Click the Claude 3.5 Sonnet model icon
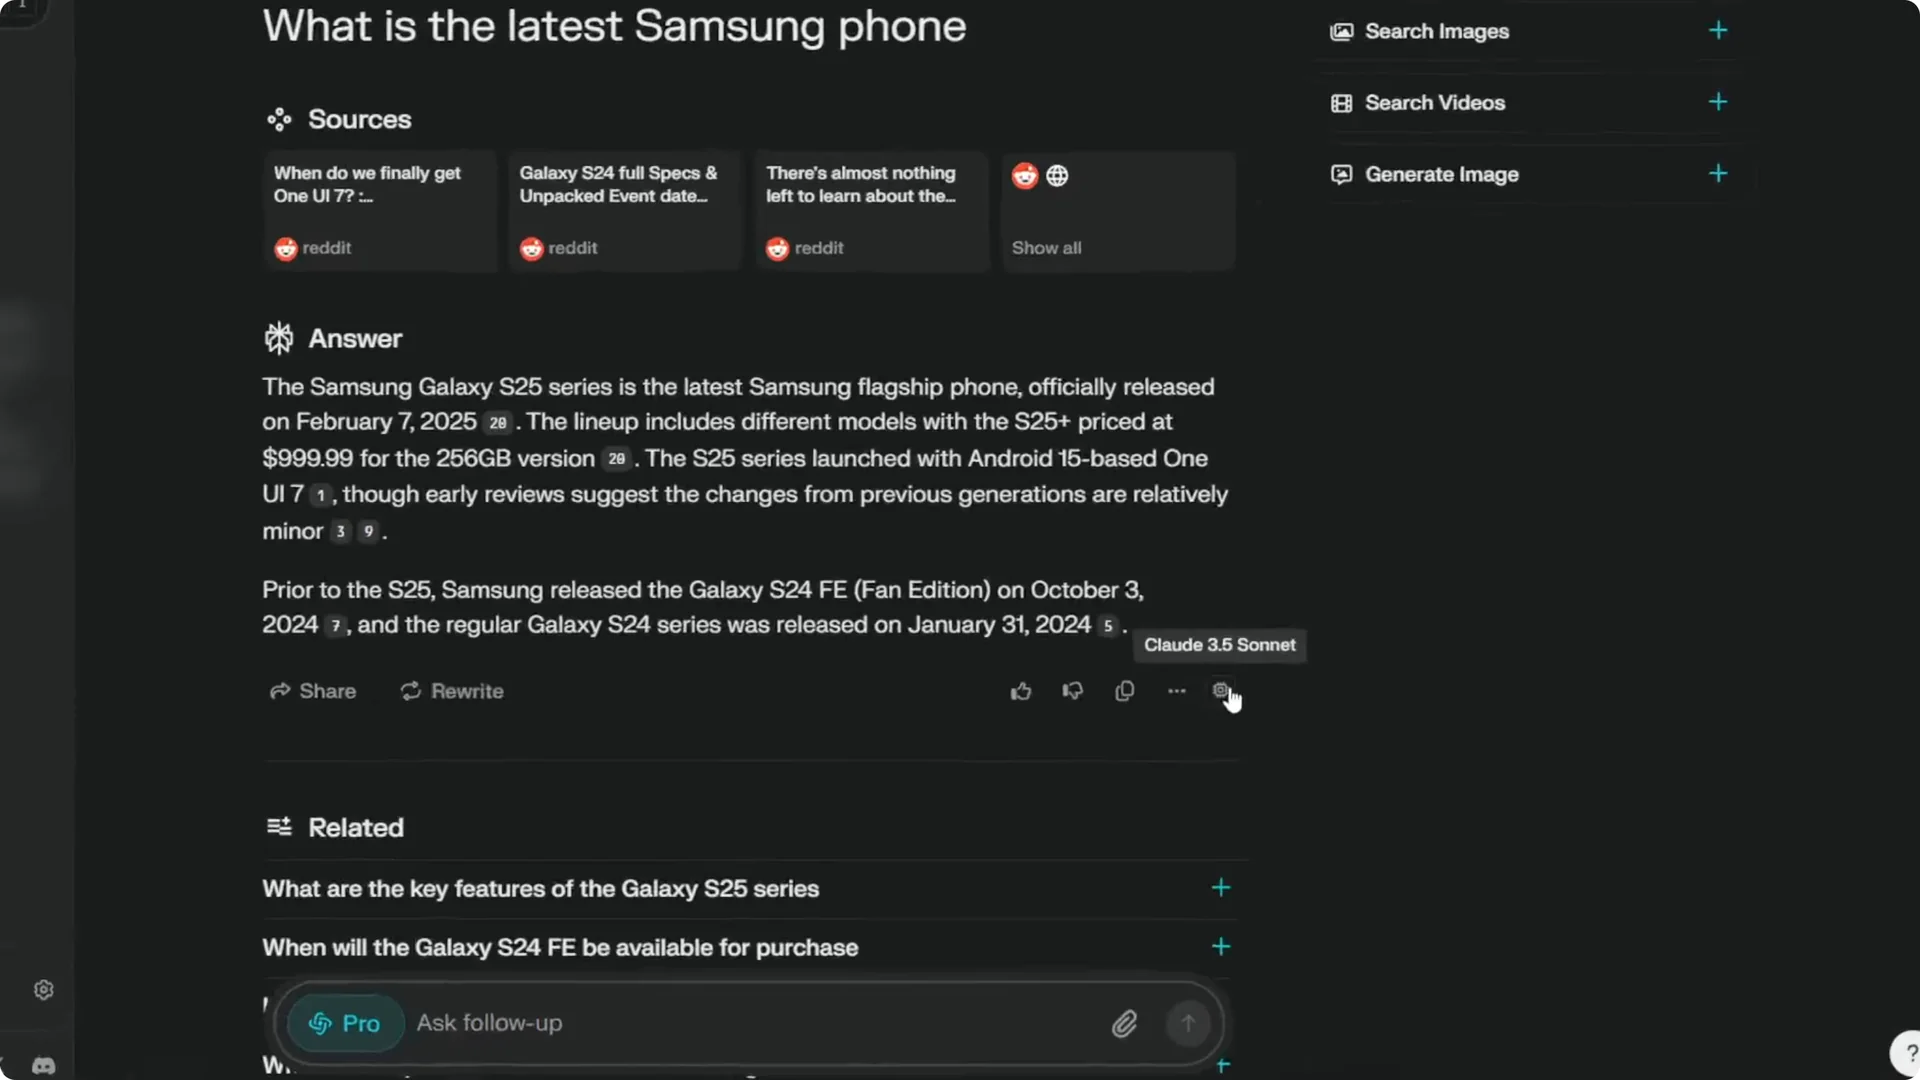The image size is (1920, 1080). (x=1220, y=690)
